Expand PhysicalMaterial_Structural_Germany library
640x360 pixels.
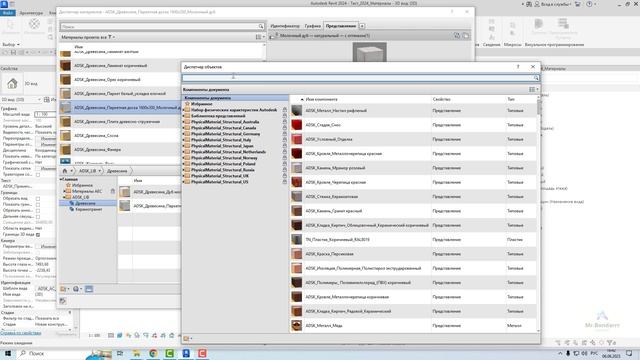(183, 134)
